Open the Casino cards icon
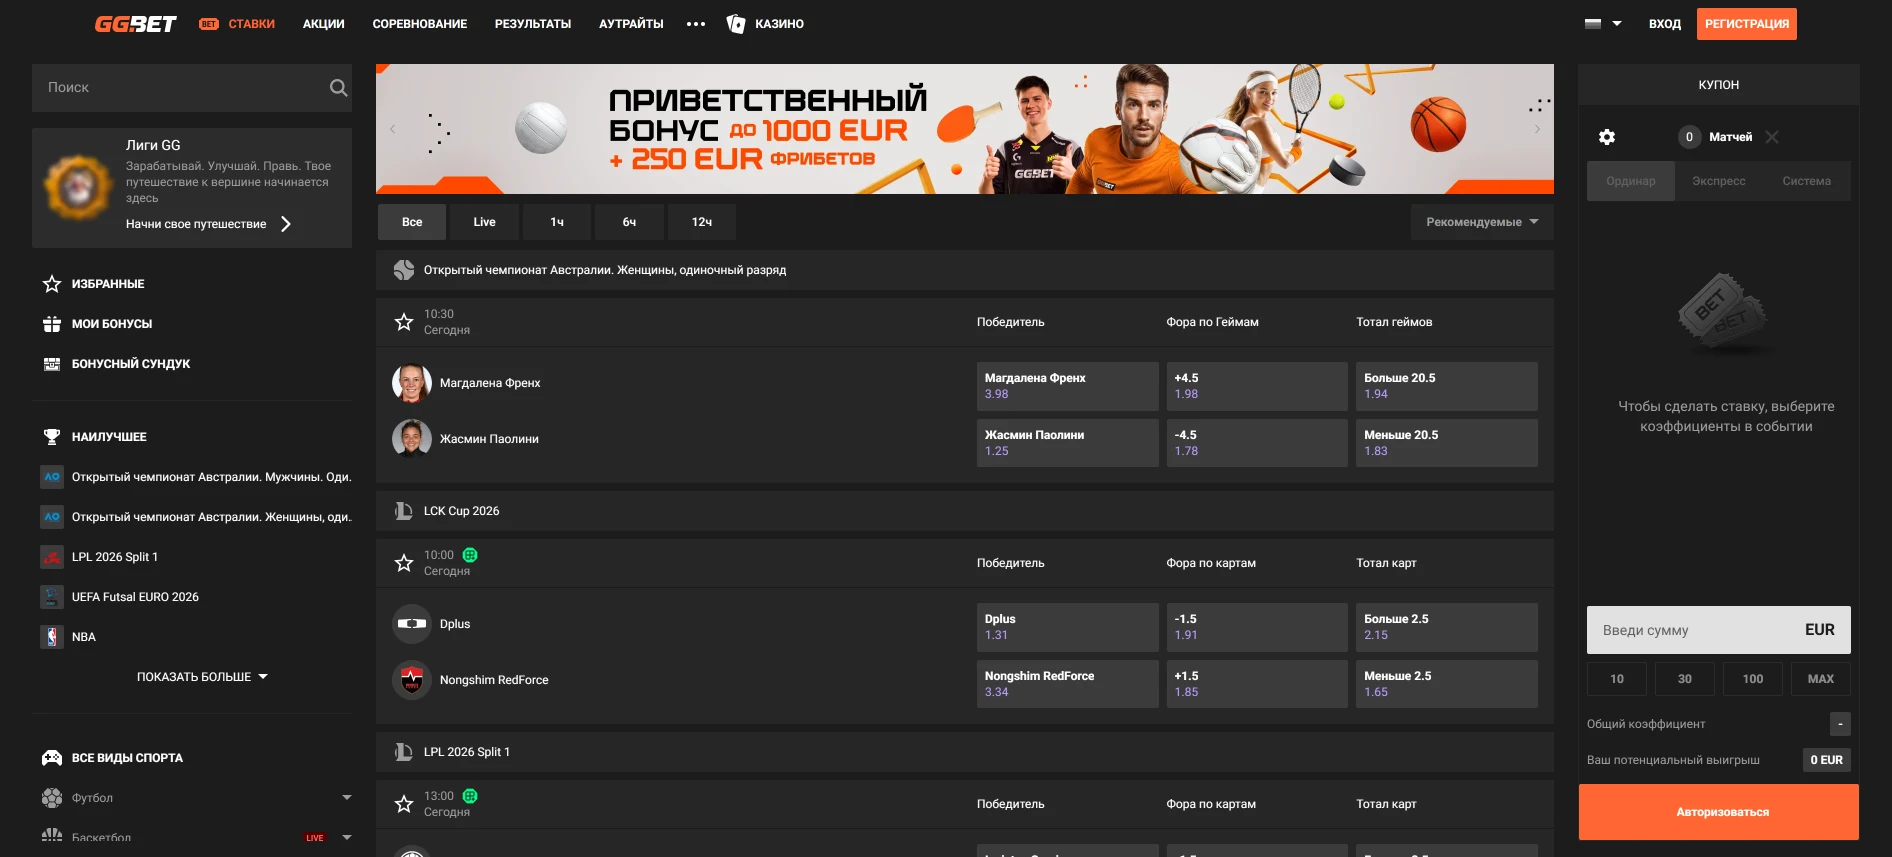 pos(736,24)
